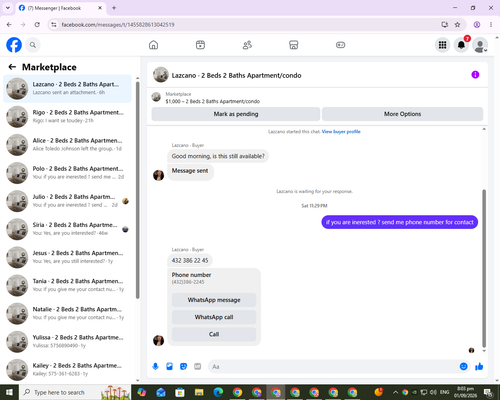Click the chat messages scrollbar
Screen dimensions: 500x400
coord(484,268)
